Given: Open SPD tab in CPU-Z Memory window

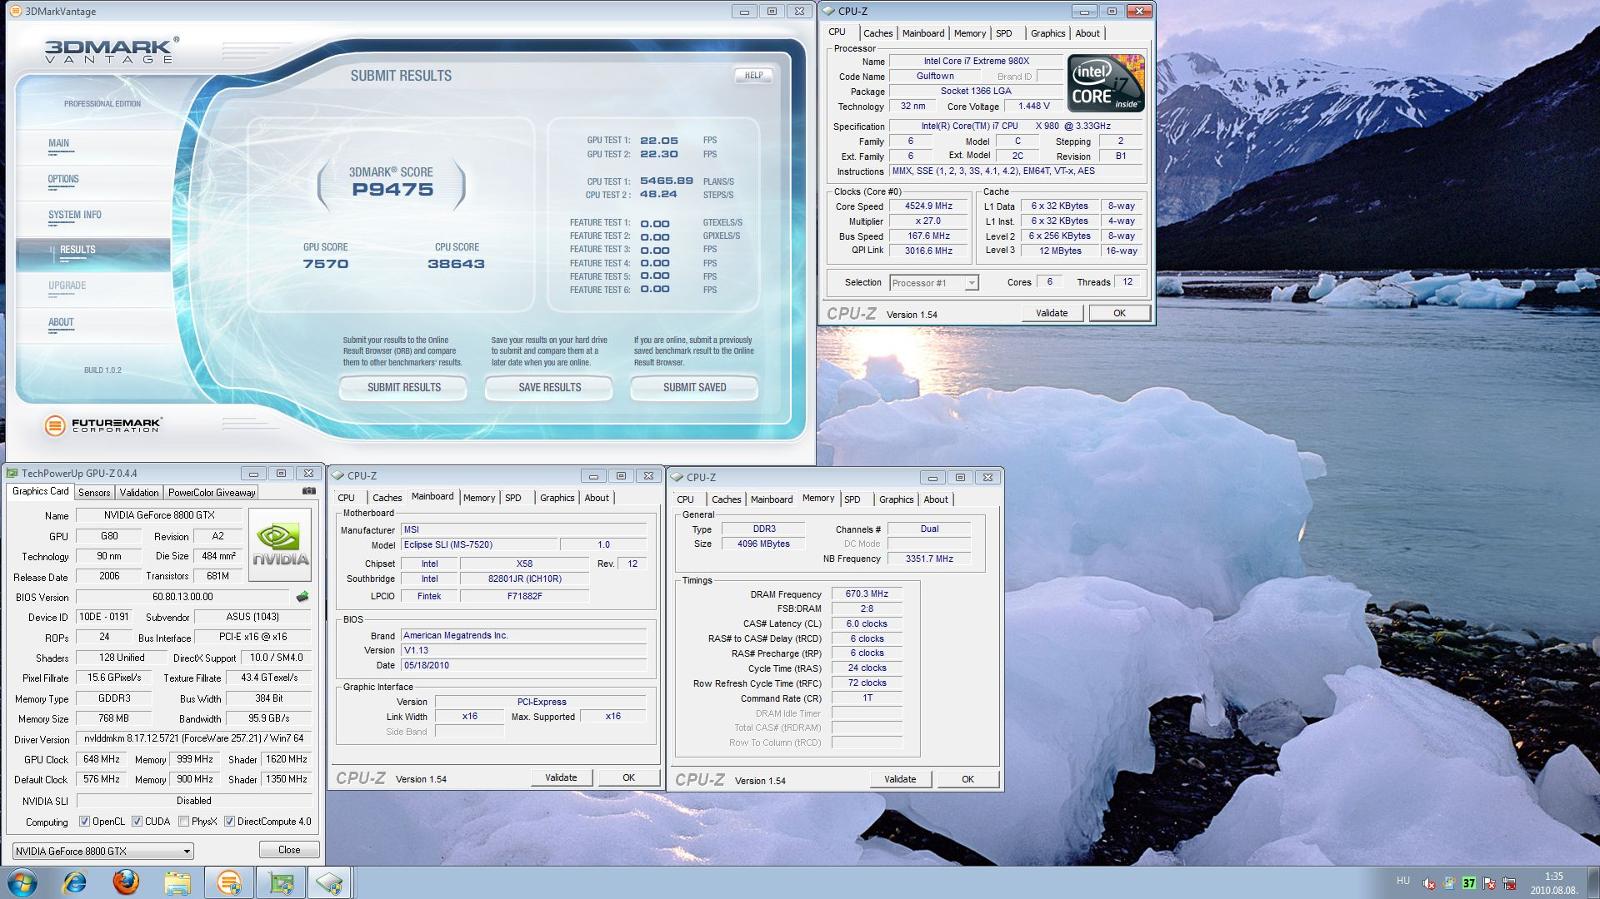Looking at the screenshot, I should point(852,499).
